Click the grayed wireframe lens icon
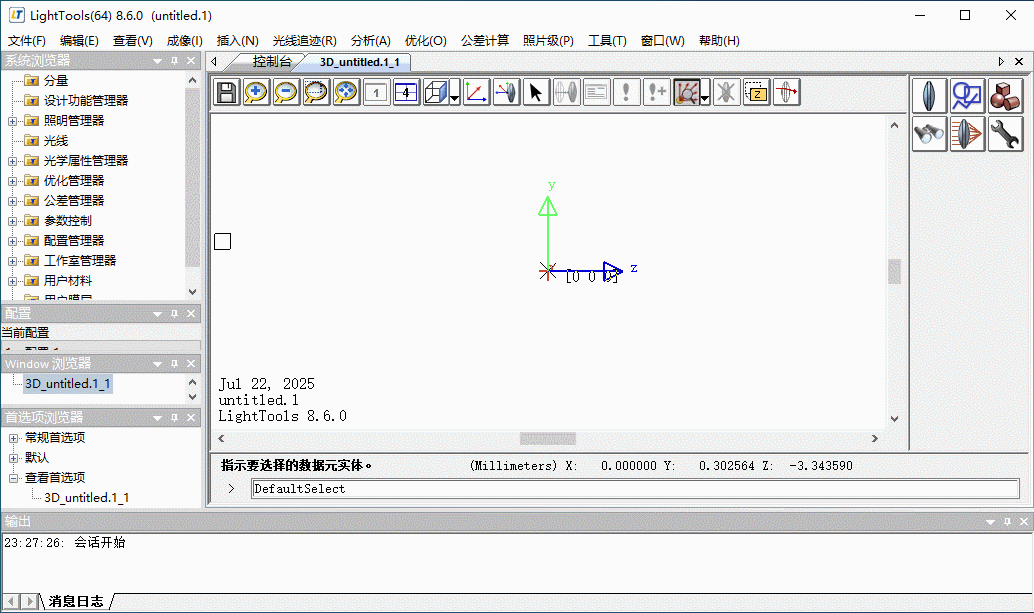Image resolution: width=1034 pixels, height=613 pixels. tap(566, 92)
